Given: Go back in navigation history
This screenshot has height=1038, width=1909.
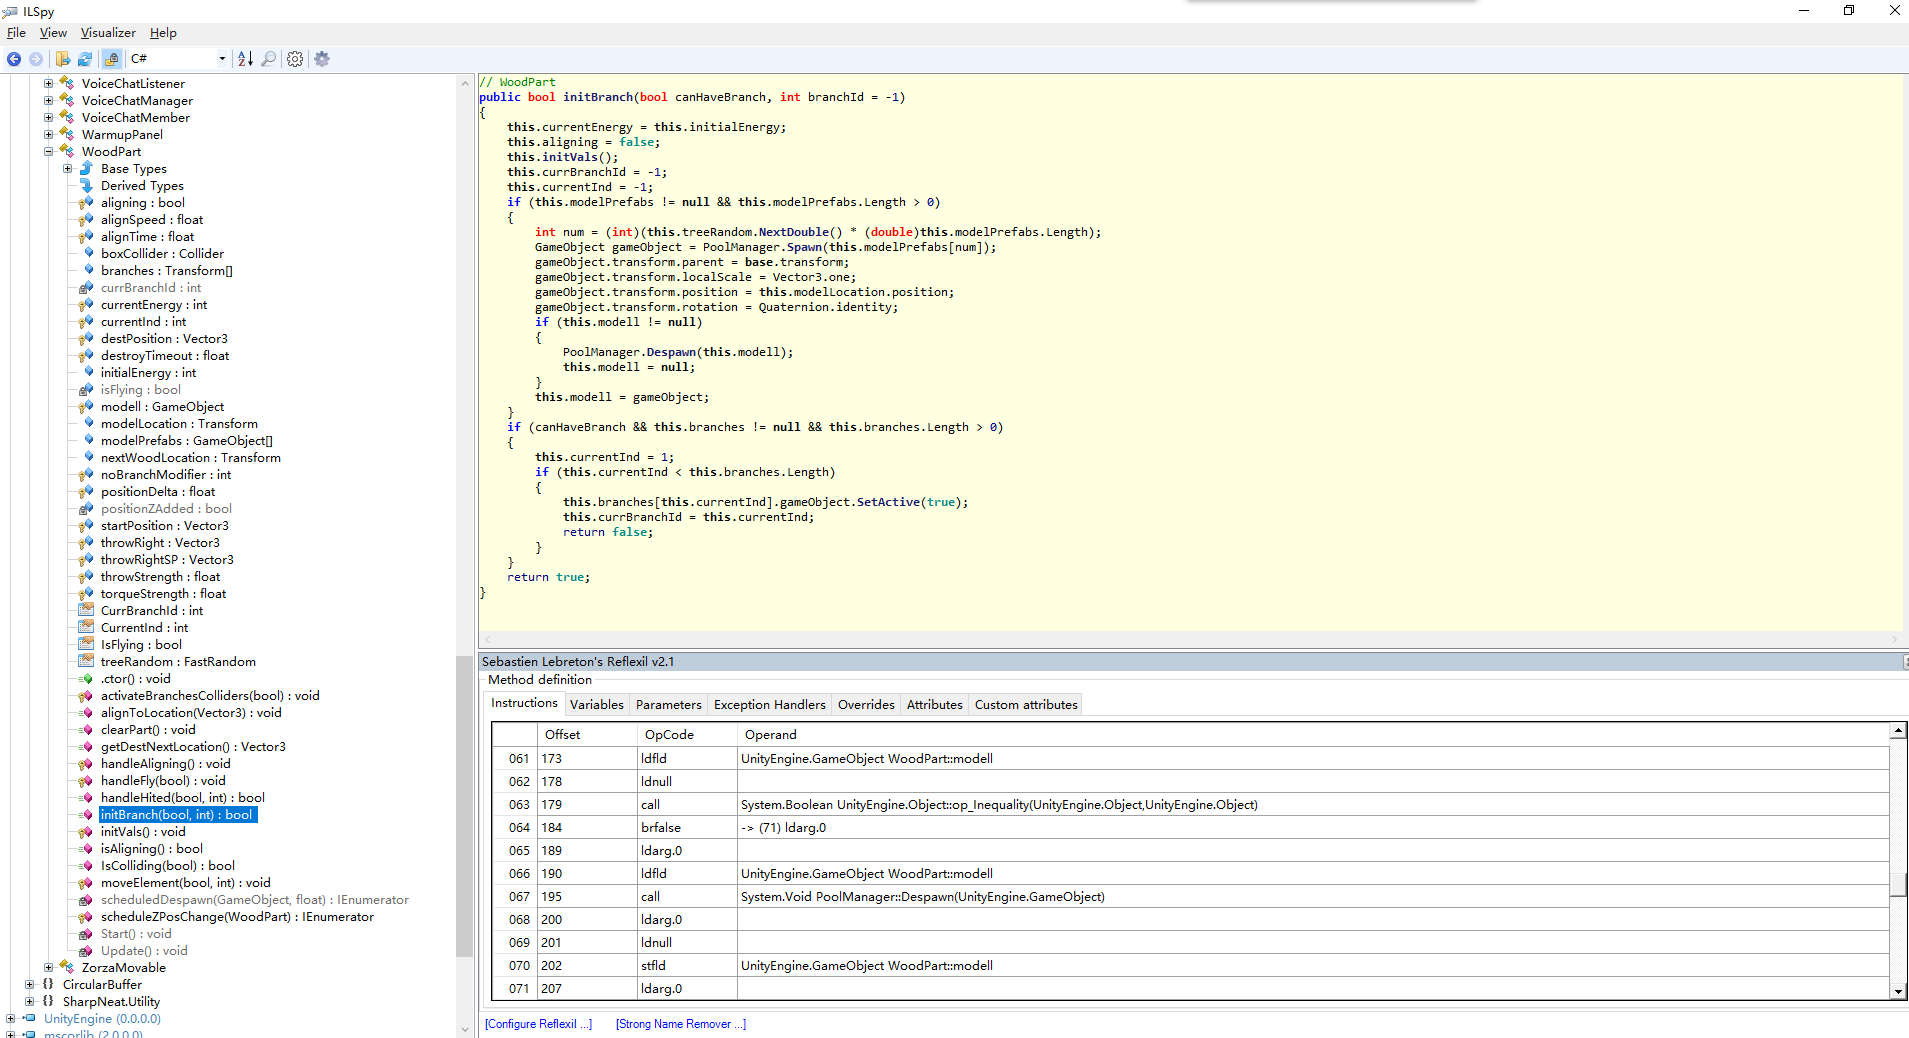Looking at the screenshot, I should (14, 59).
